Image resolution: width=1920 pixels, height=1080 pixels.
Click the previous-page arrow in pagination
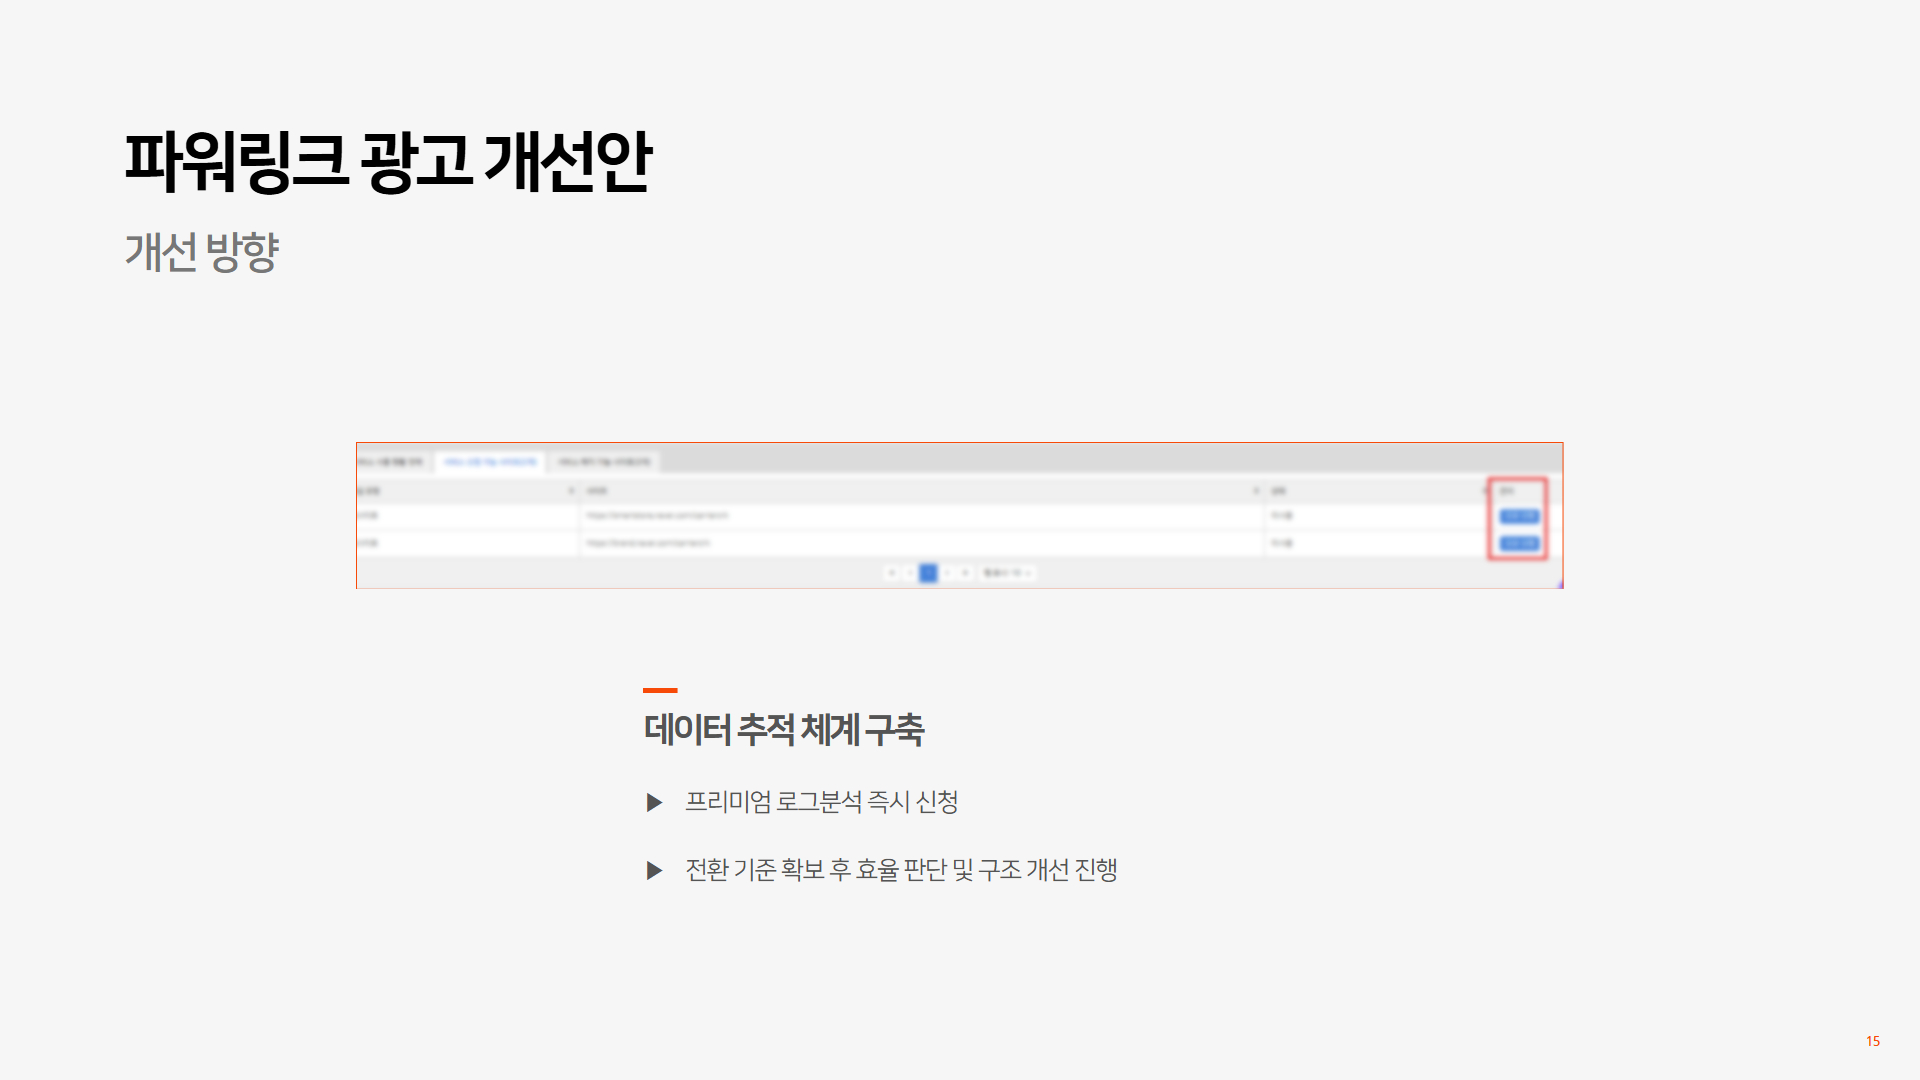coord(908,573)
